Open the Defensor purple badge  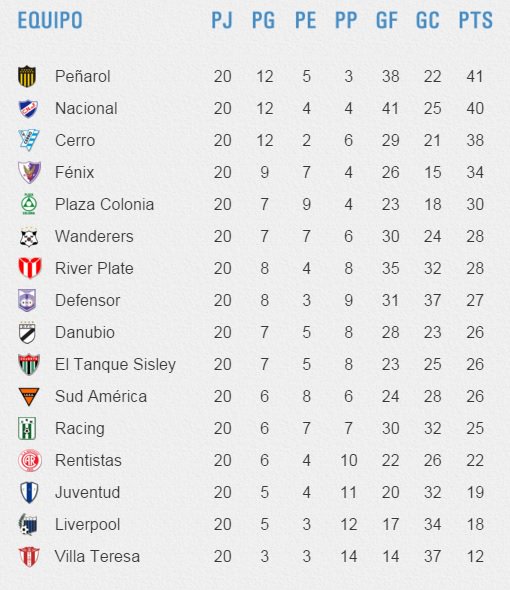(27, 300)
